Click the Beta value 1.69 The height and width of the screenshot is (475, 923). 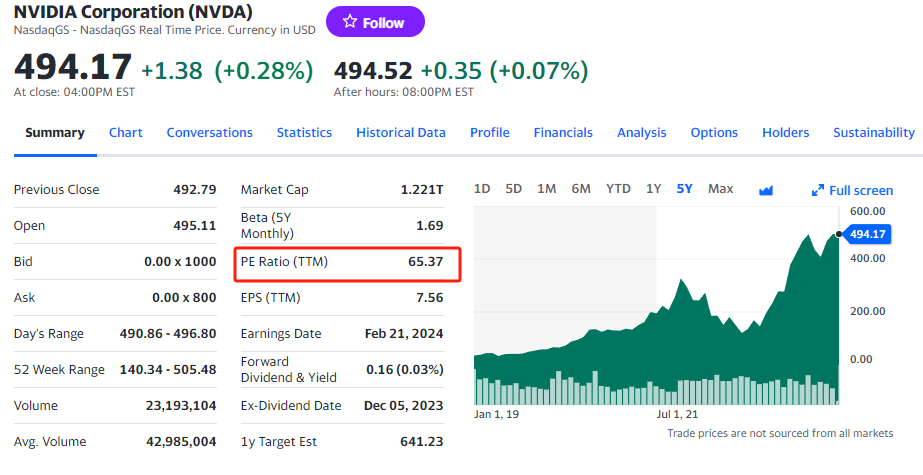point(430,225)
